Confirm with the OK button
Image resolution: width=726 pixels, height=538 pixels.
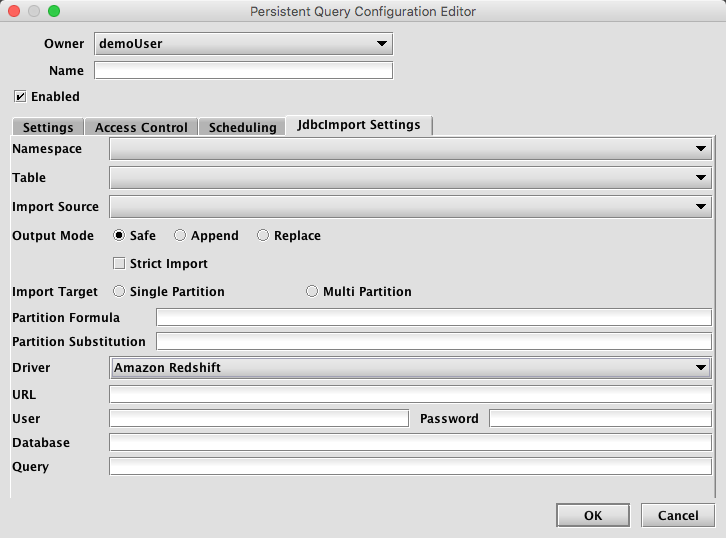(x=593, y=515)
